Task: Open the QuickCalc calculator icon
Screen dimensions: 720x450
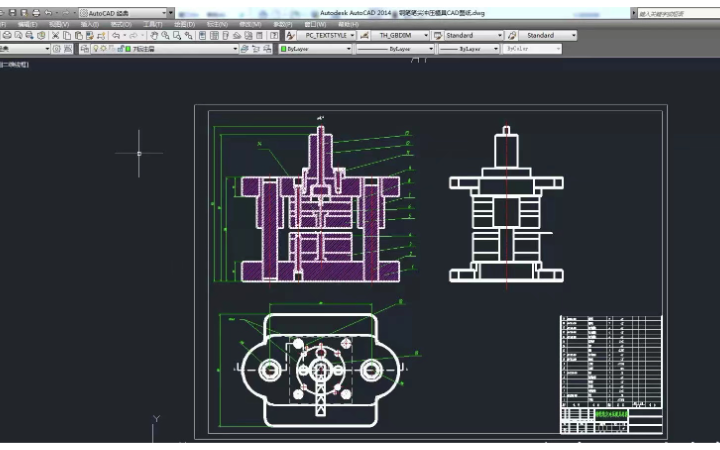Action: click(x=259, y=35)
